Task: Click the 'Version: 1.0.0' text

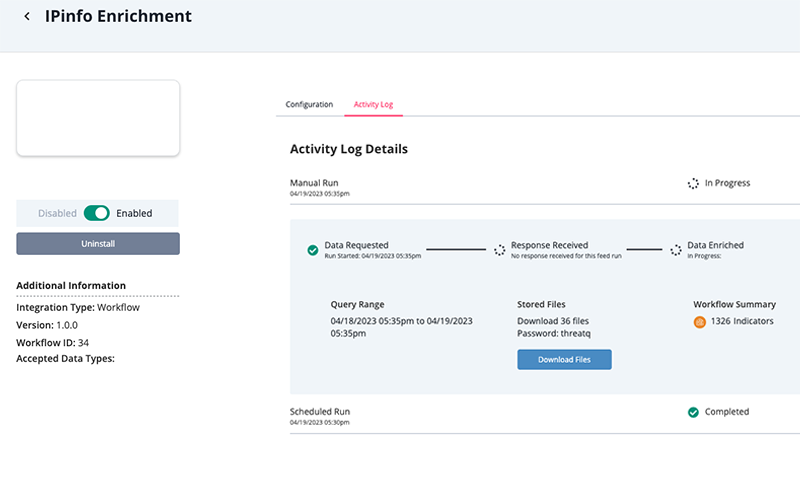Action: (47, 325)
